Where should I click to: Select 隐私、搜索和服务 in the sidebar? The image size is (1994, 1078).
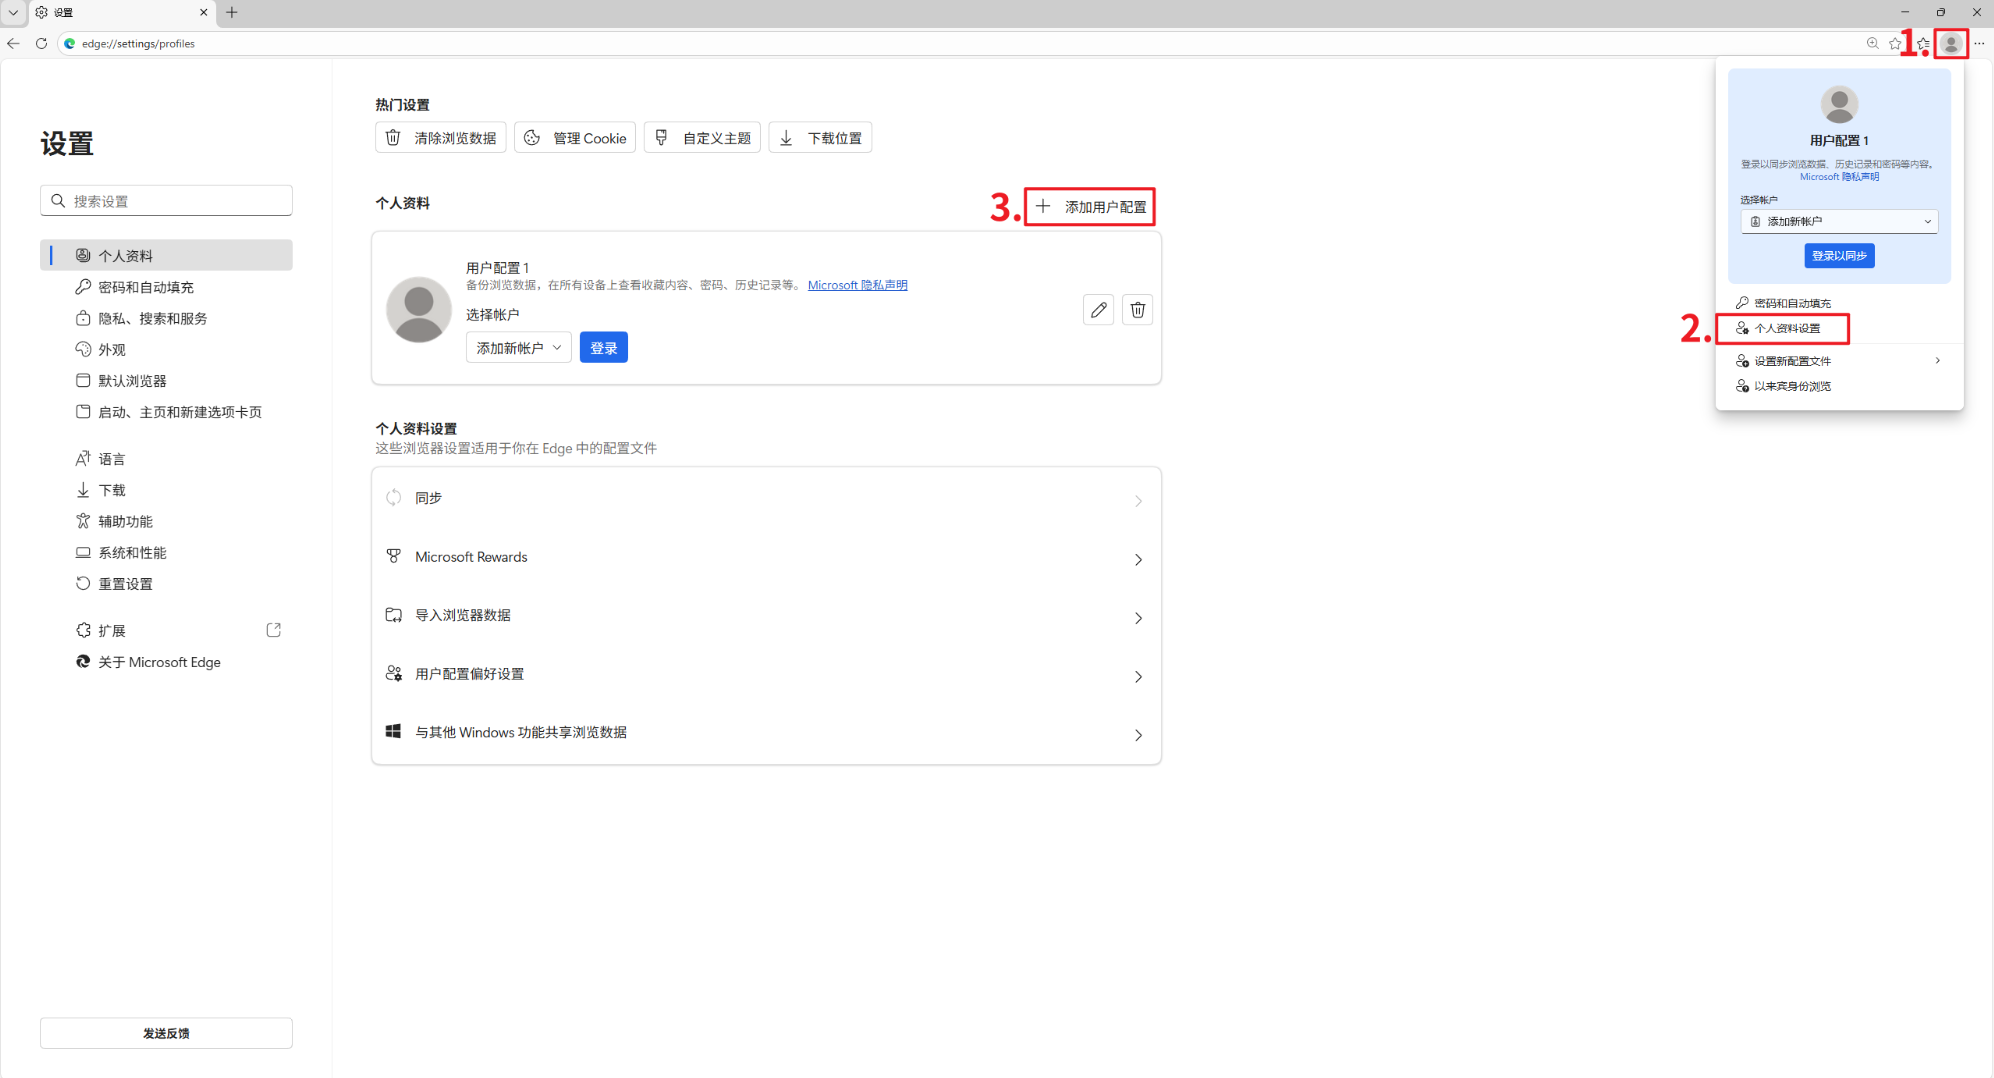point(152,318)
